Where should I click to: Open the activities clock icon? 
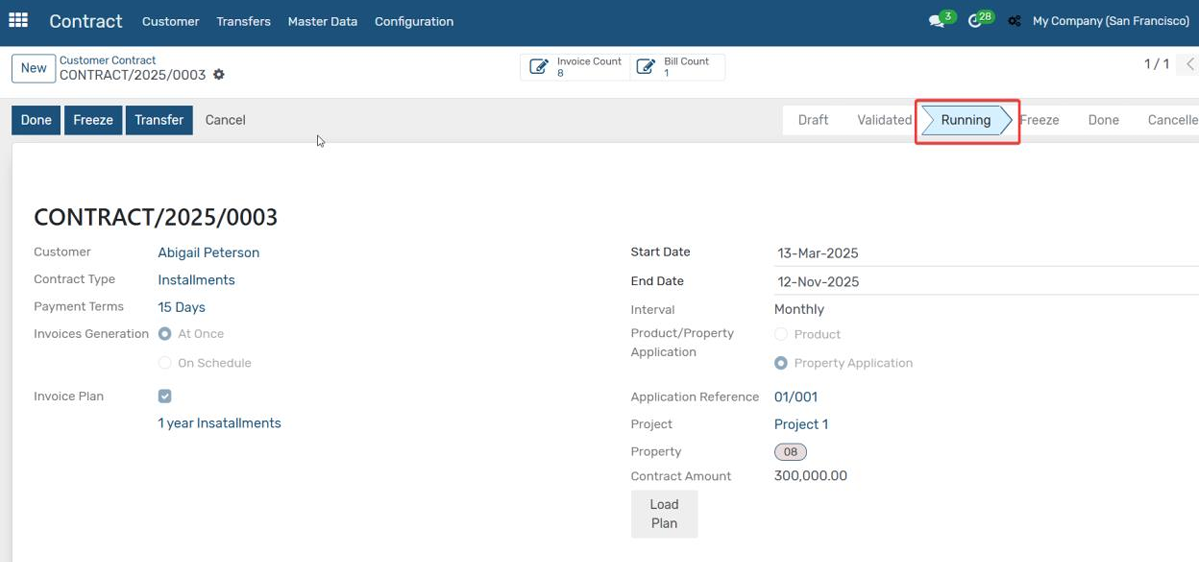[974, 21]
